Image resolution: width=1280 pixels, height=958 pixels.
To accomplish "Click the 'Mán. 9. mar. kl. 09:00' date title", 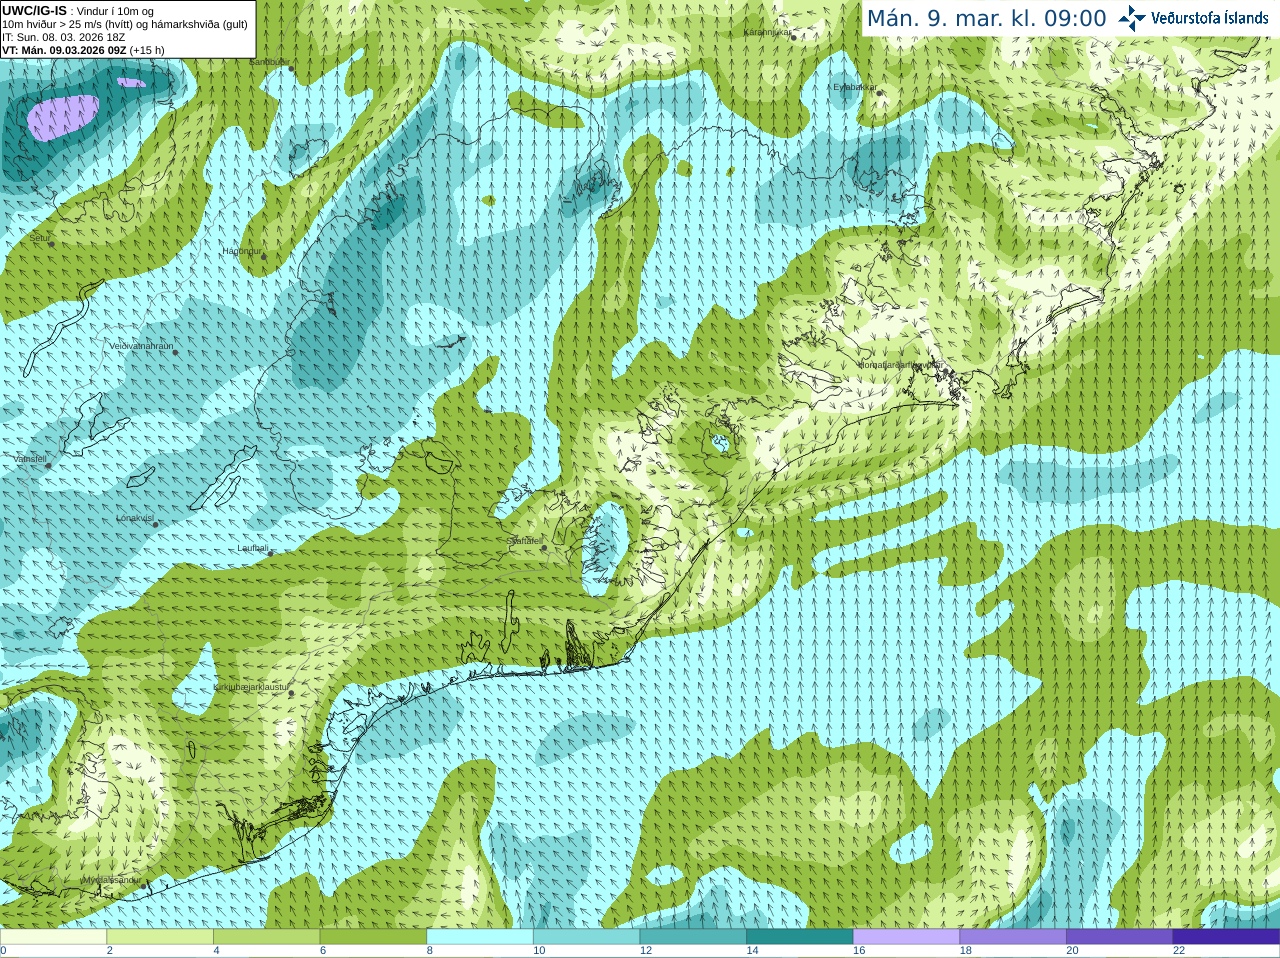I will [x=986, y=18].
